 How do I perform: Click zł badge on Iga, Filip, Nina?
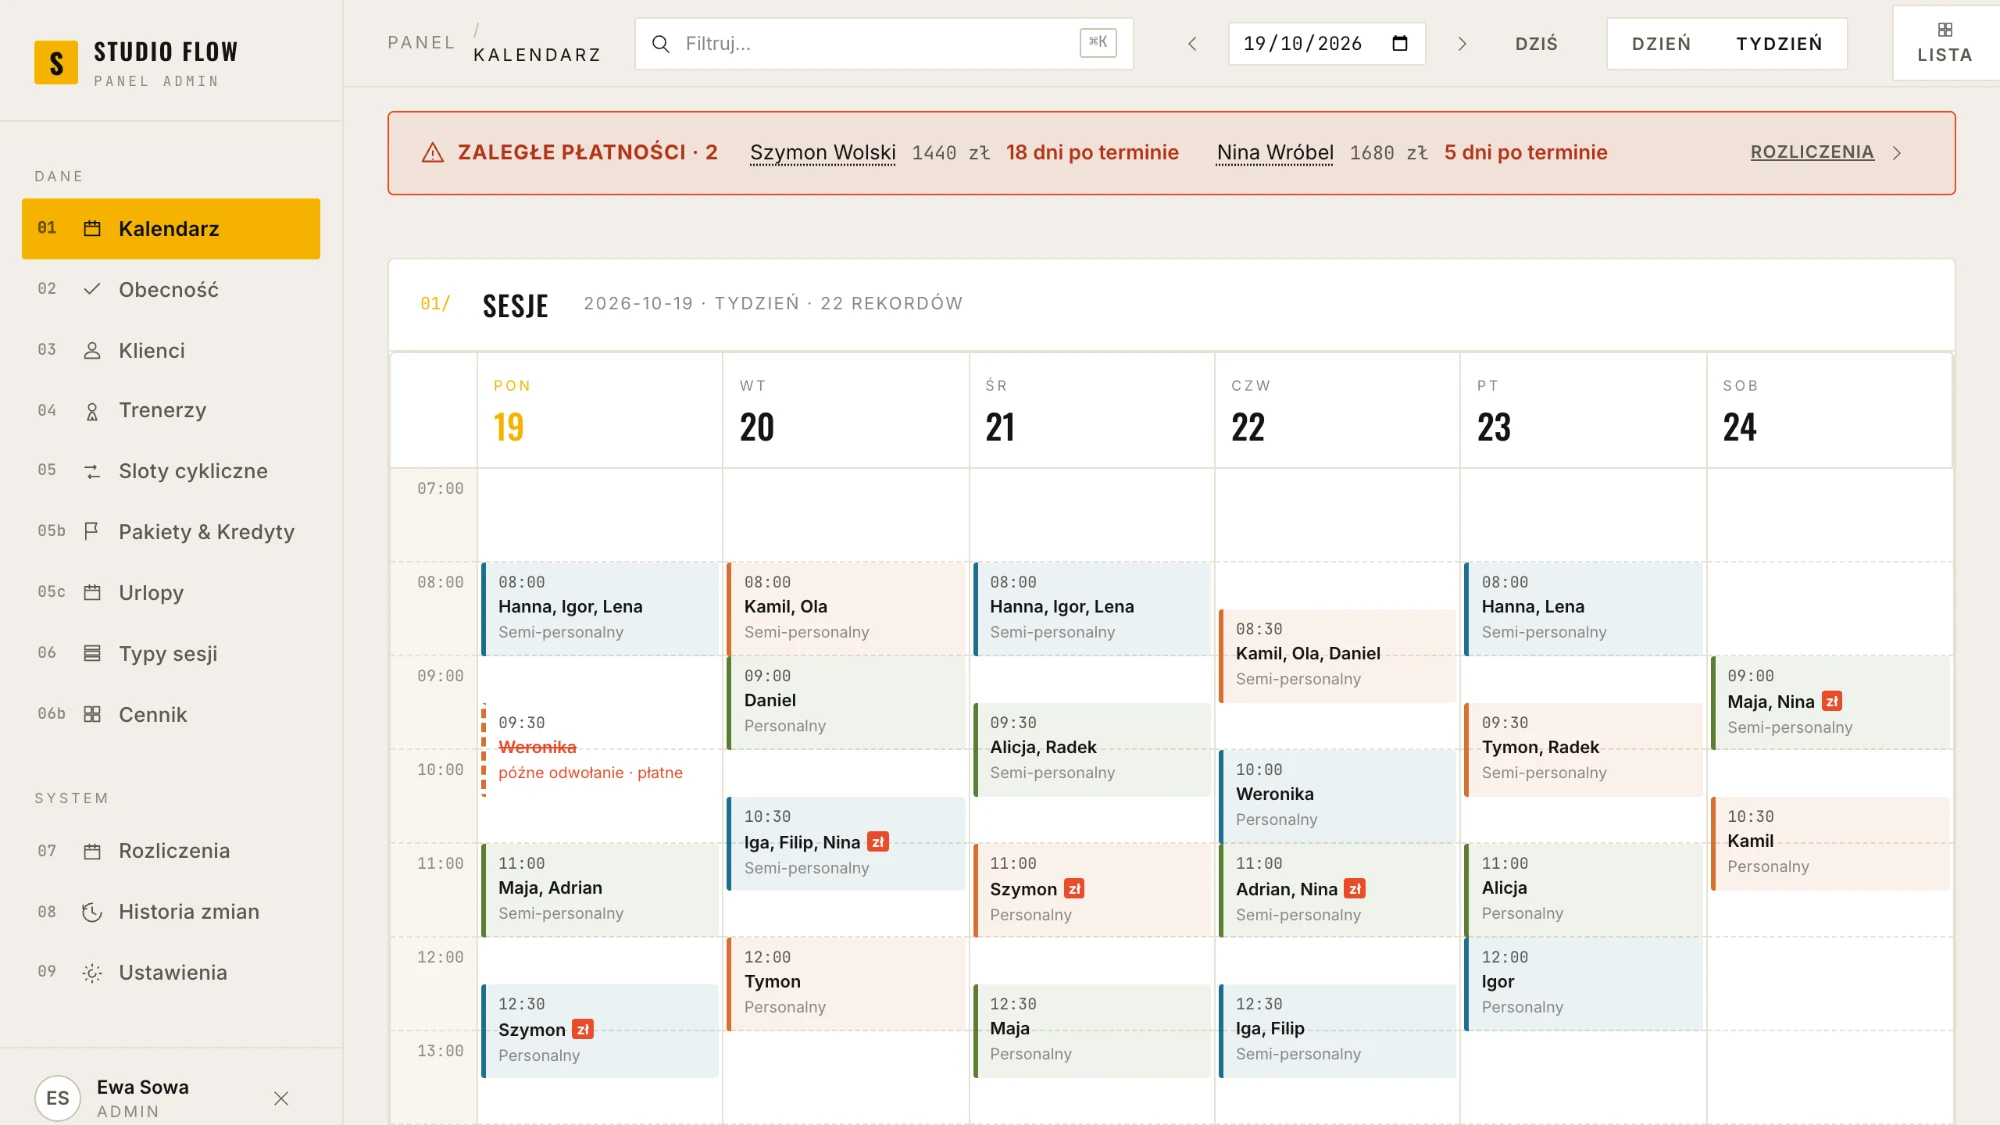pyautogui.click(x=878, y=842)
